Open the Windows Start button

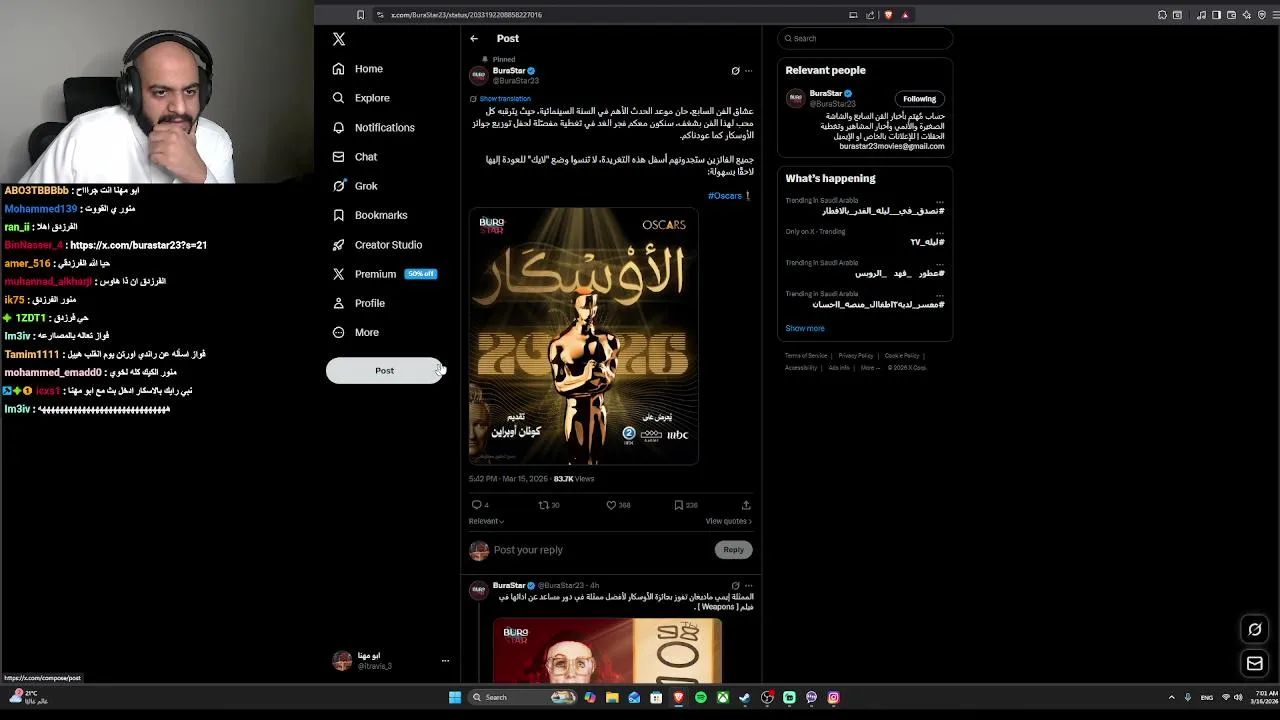click(x=455, y=697)
